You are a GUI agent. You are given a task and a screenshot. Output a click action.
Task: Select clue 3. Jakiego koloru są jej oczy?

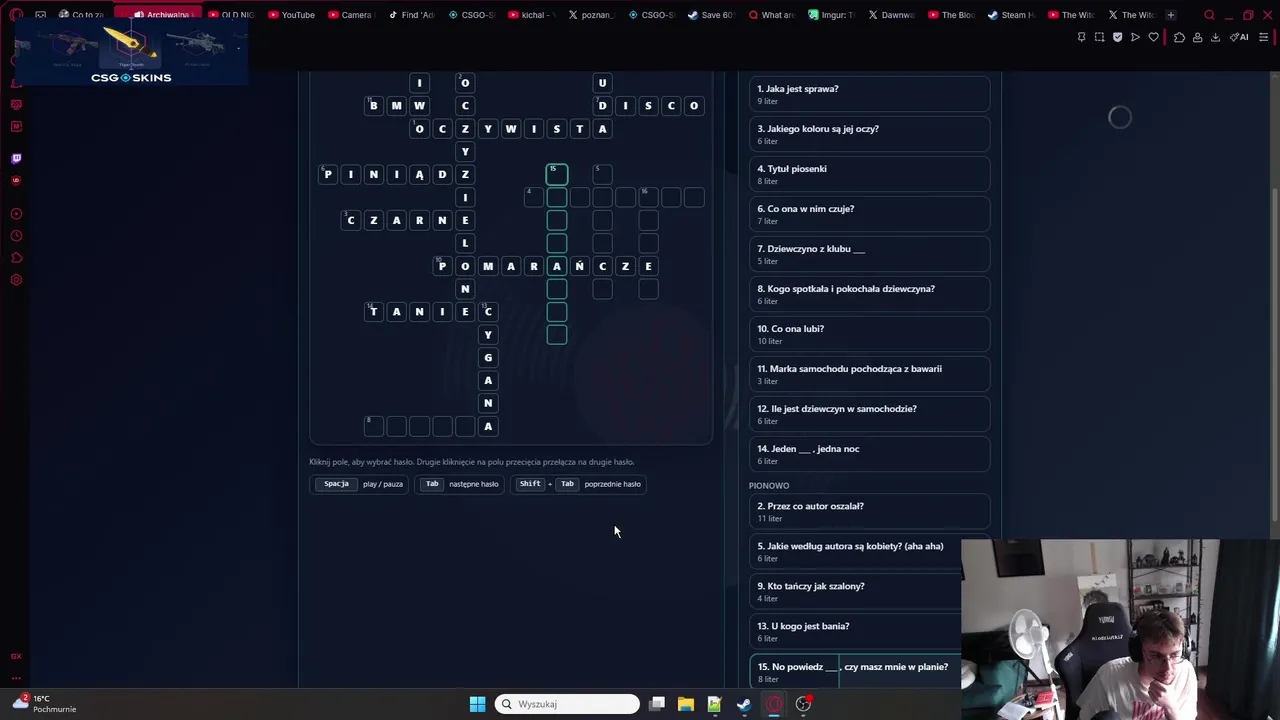coord(869,134)
